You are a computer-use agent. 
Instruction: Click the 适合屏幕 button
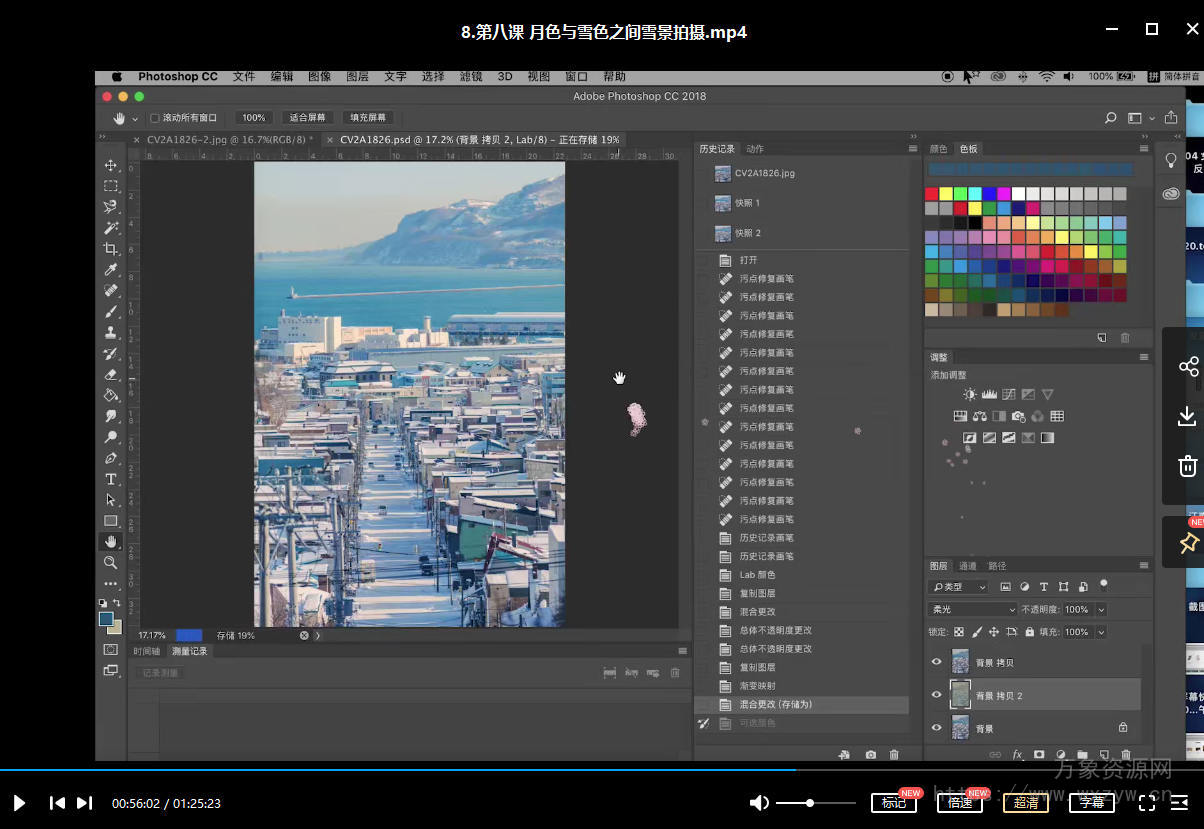307,118
